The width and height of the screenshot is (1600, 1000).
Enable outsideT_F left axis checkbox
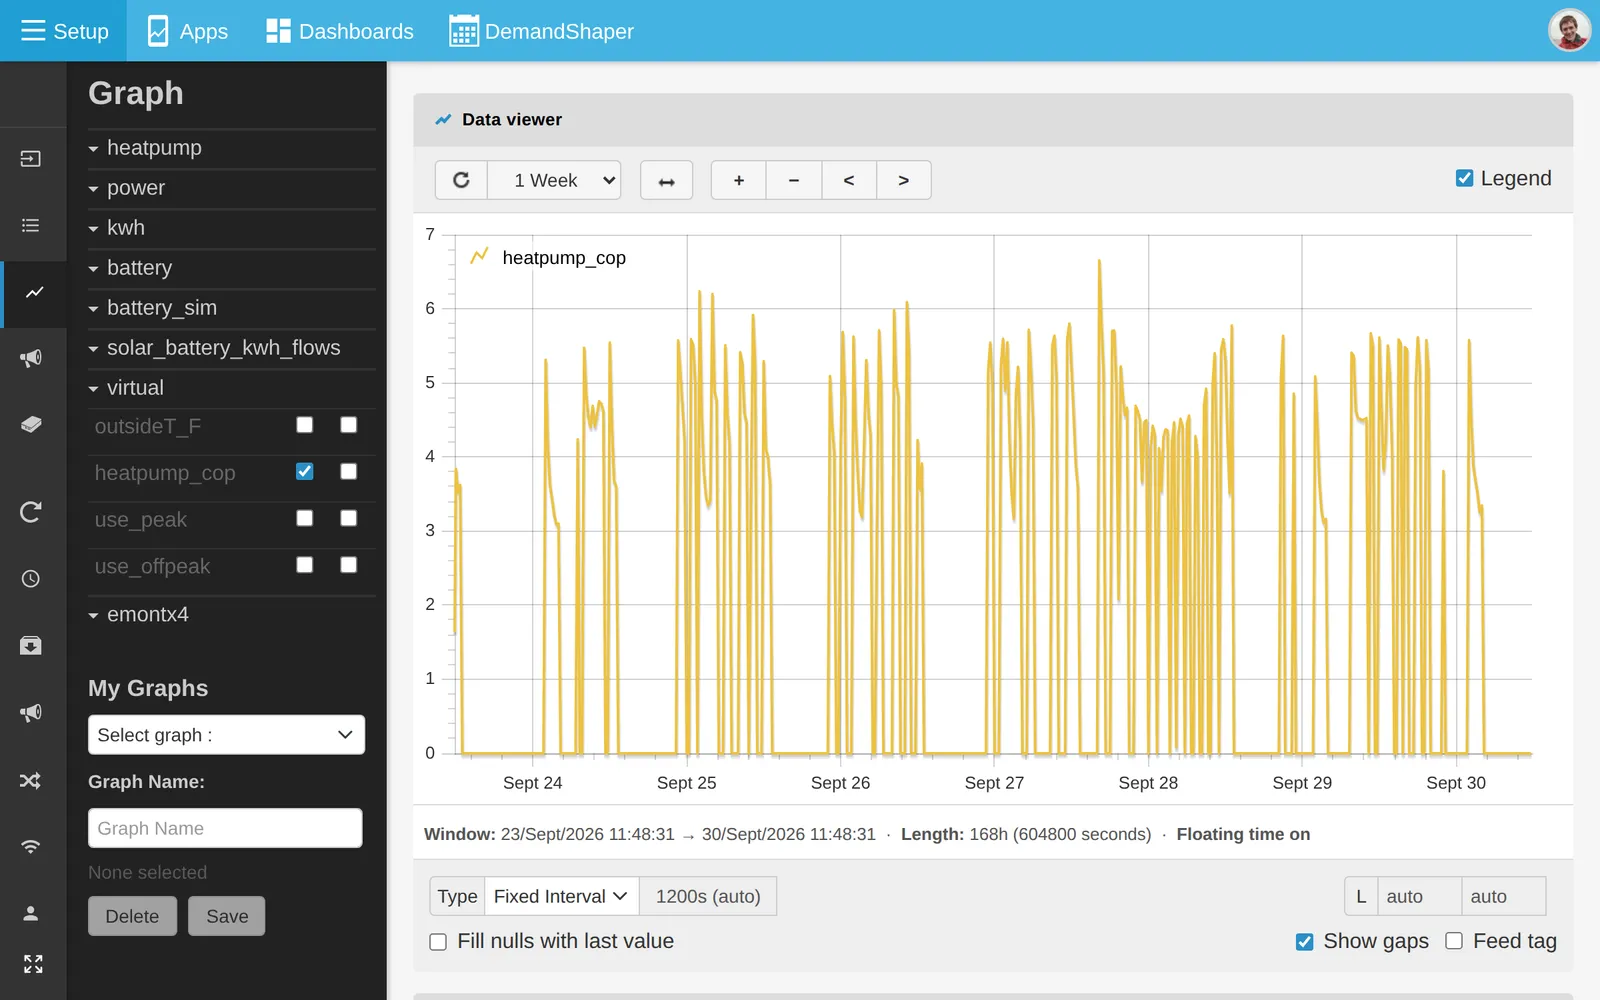pos(305,425)
